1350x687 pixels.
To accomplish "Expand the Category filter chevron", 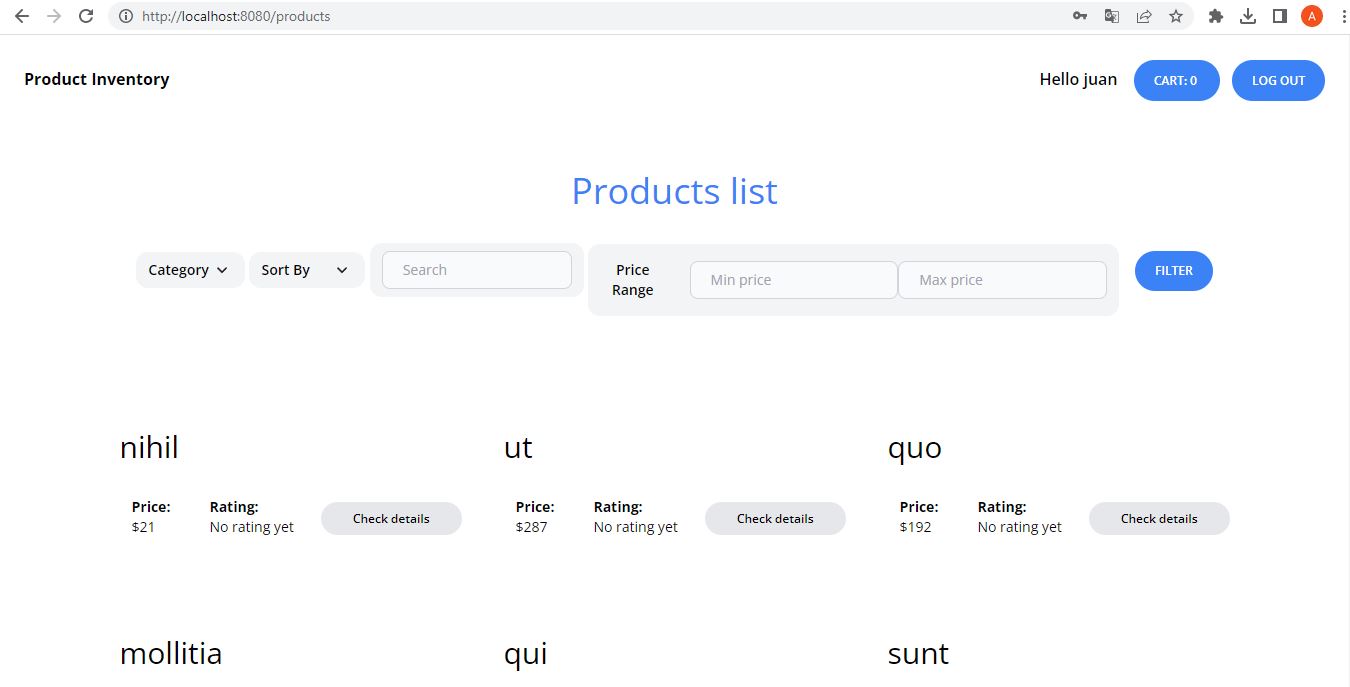I will [x=224, y=270].
